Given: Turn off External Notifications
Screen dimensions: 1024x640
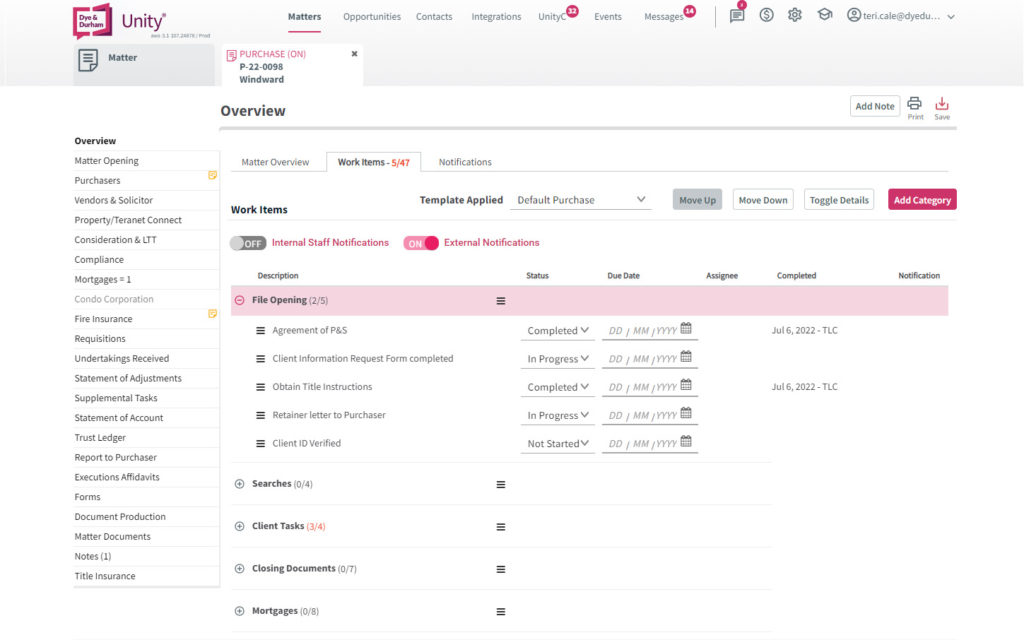Looking at the screenshot, I should pos(420,242).
